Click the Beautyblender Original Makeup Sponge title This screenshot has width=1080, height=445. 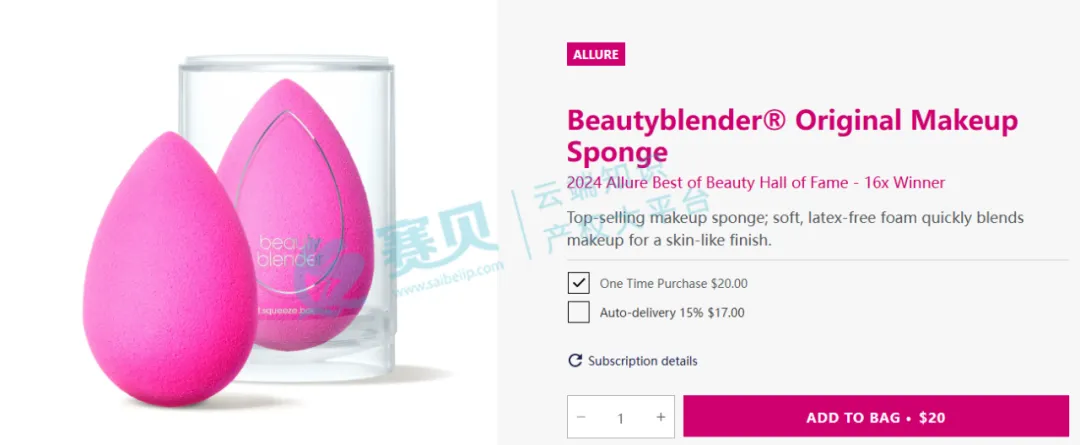791,136
